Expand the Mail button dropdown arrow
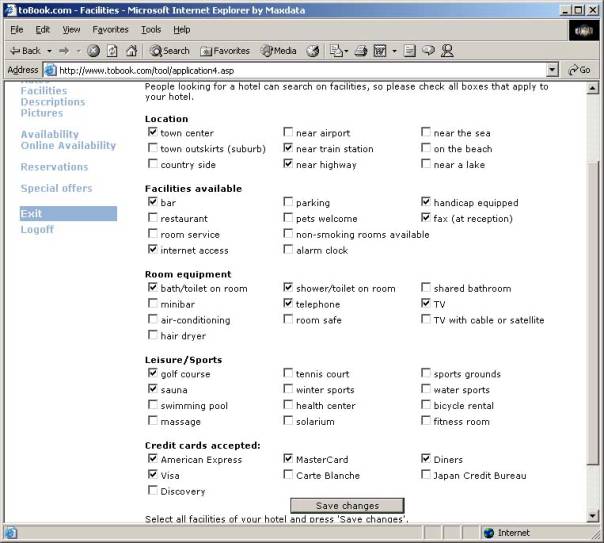The image size is (604, 543). pos(345,50)
